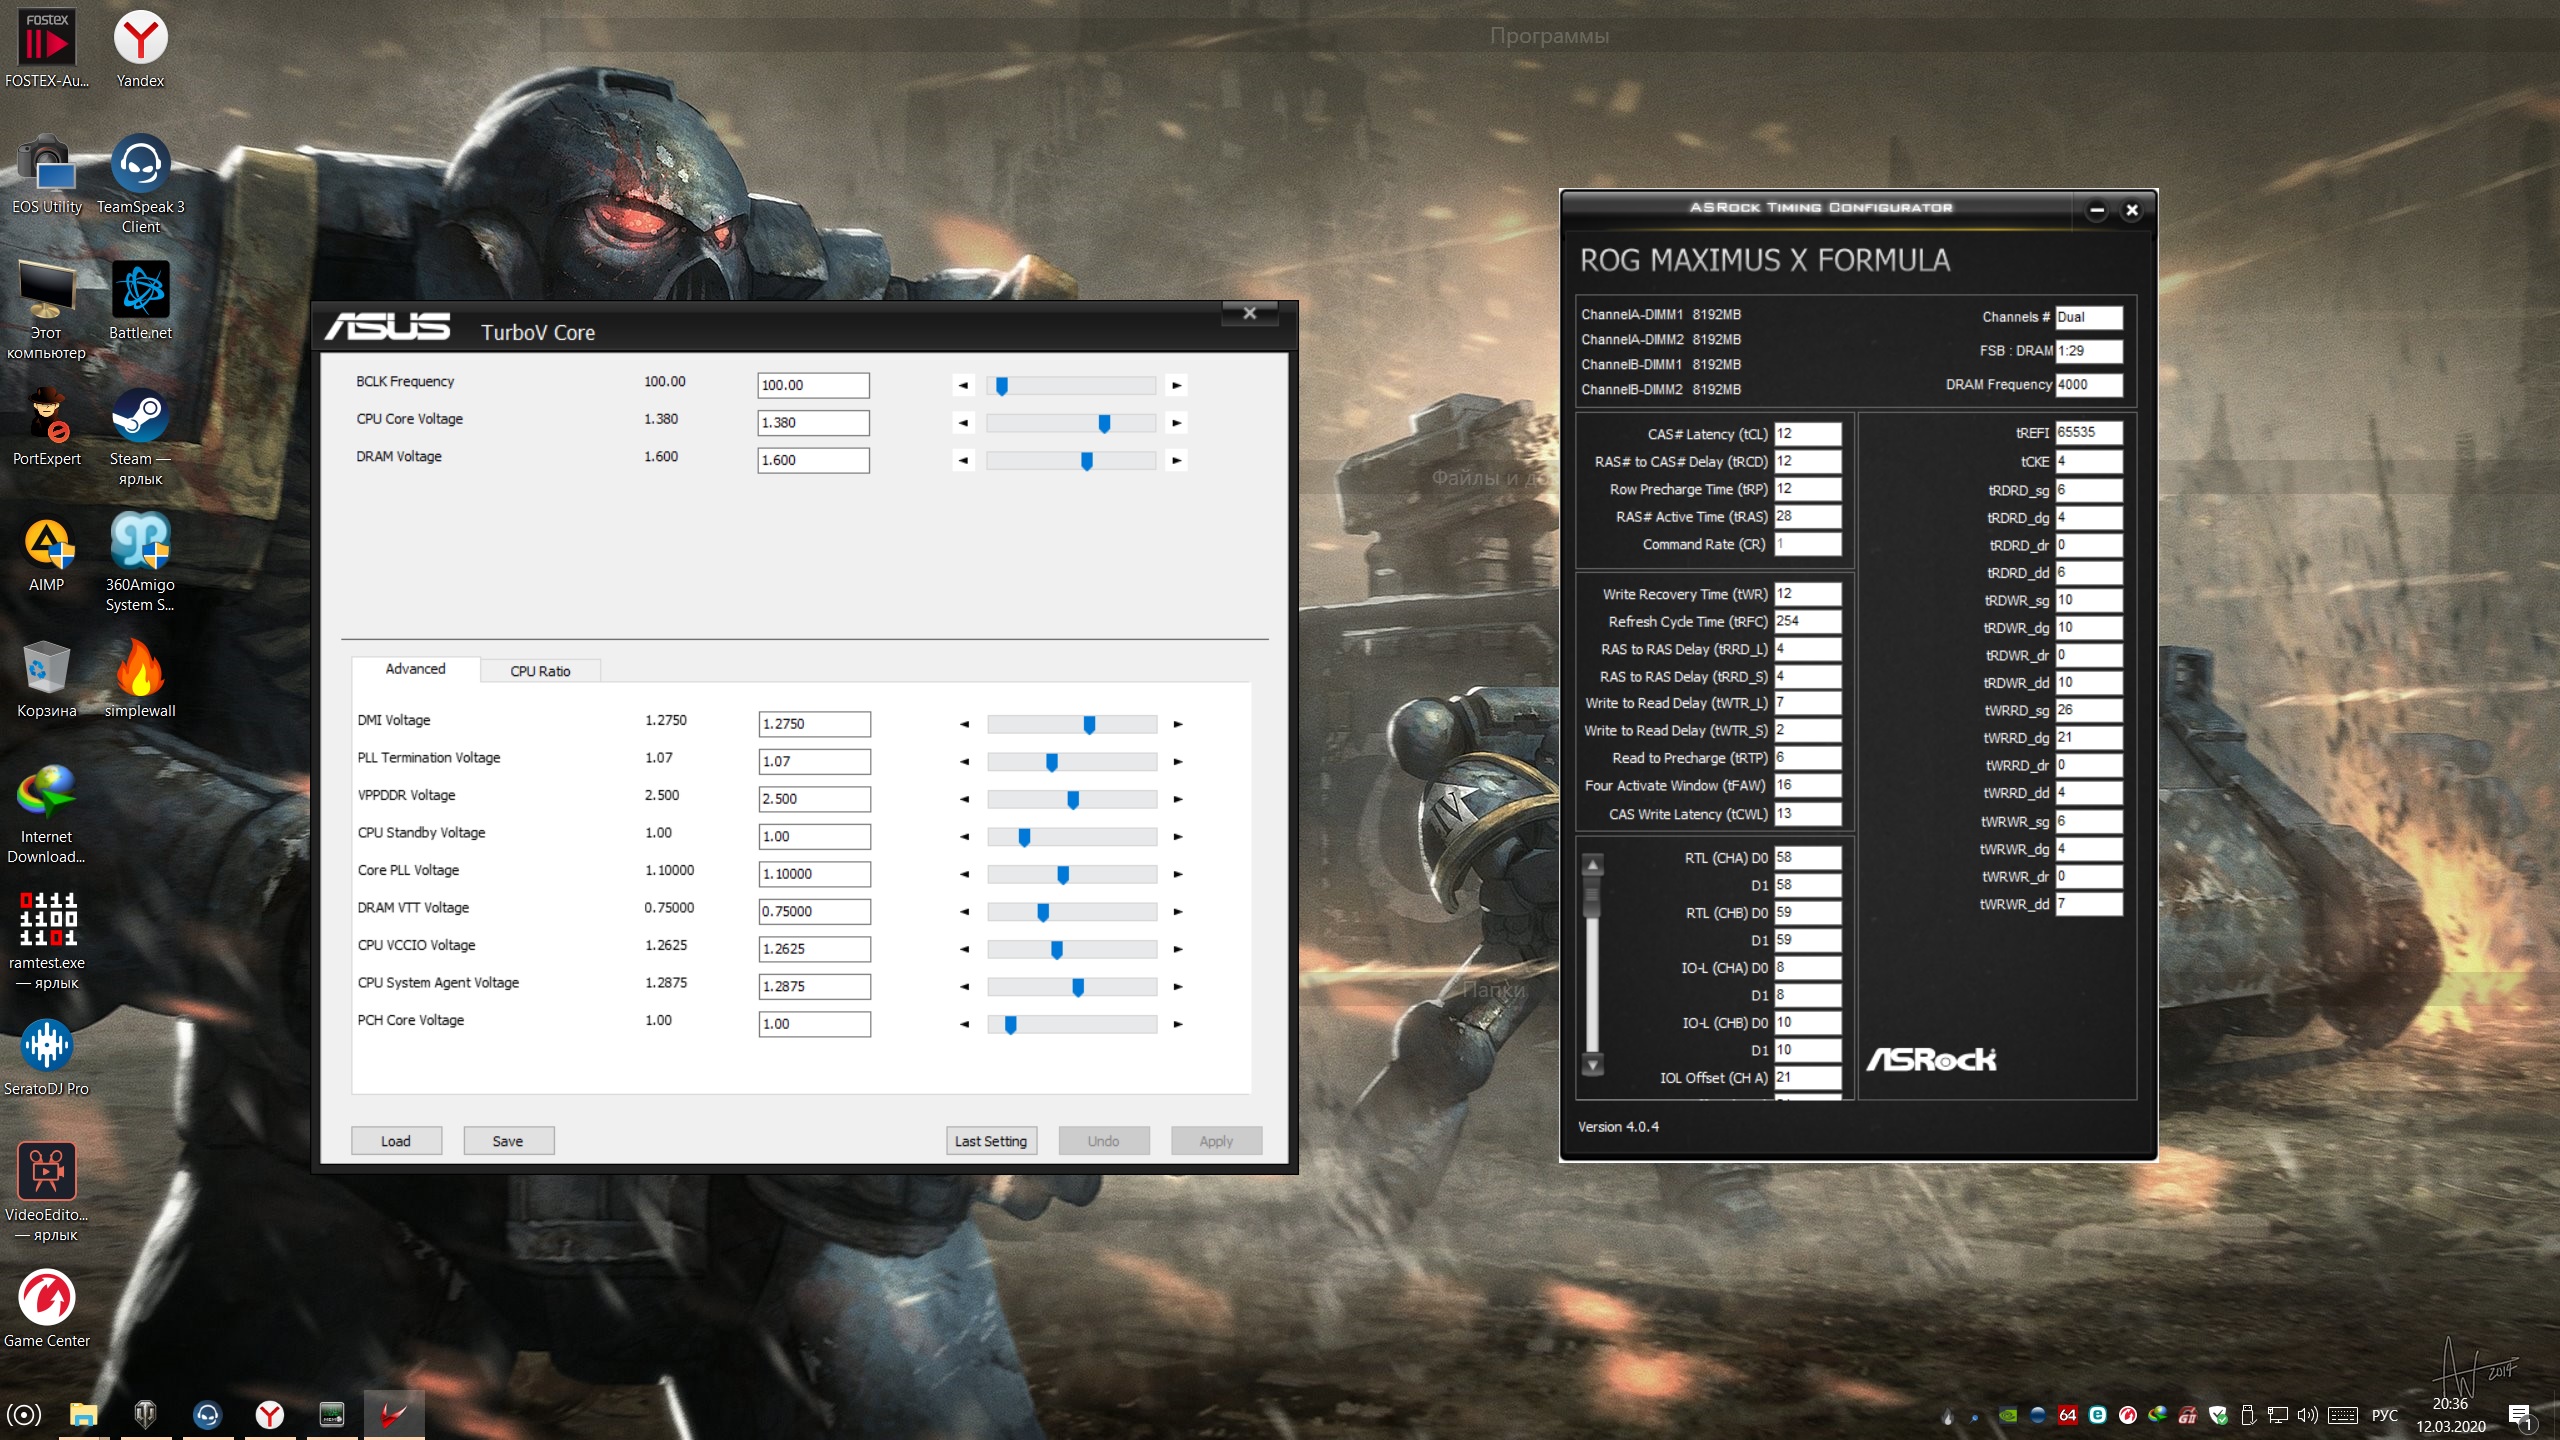The image size is (2560, 1440).
Task: Increase DMI Voltage with right arrow
Action: click(1177, 724)
